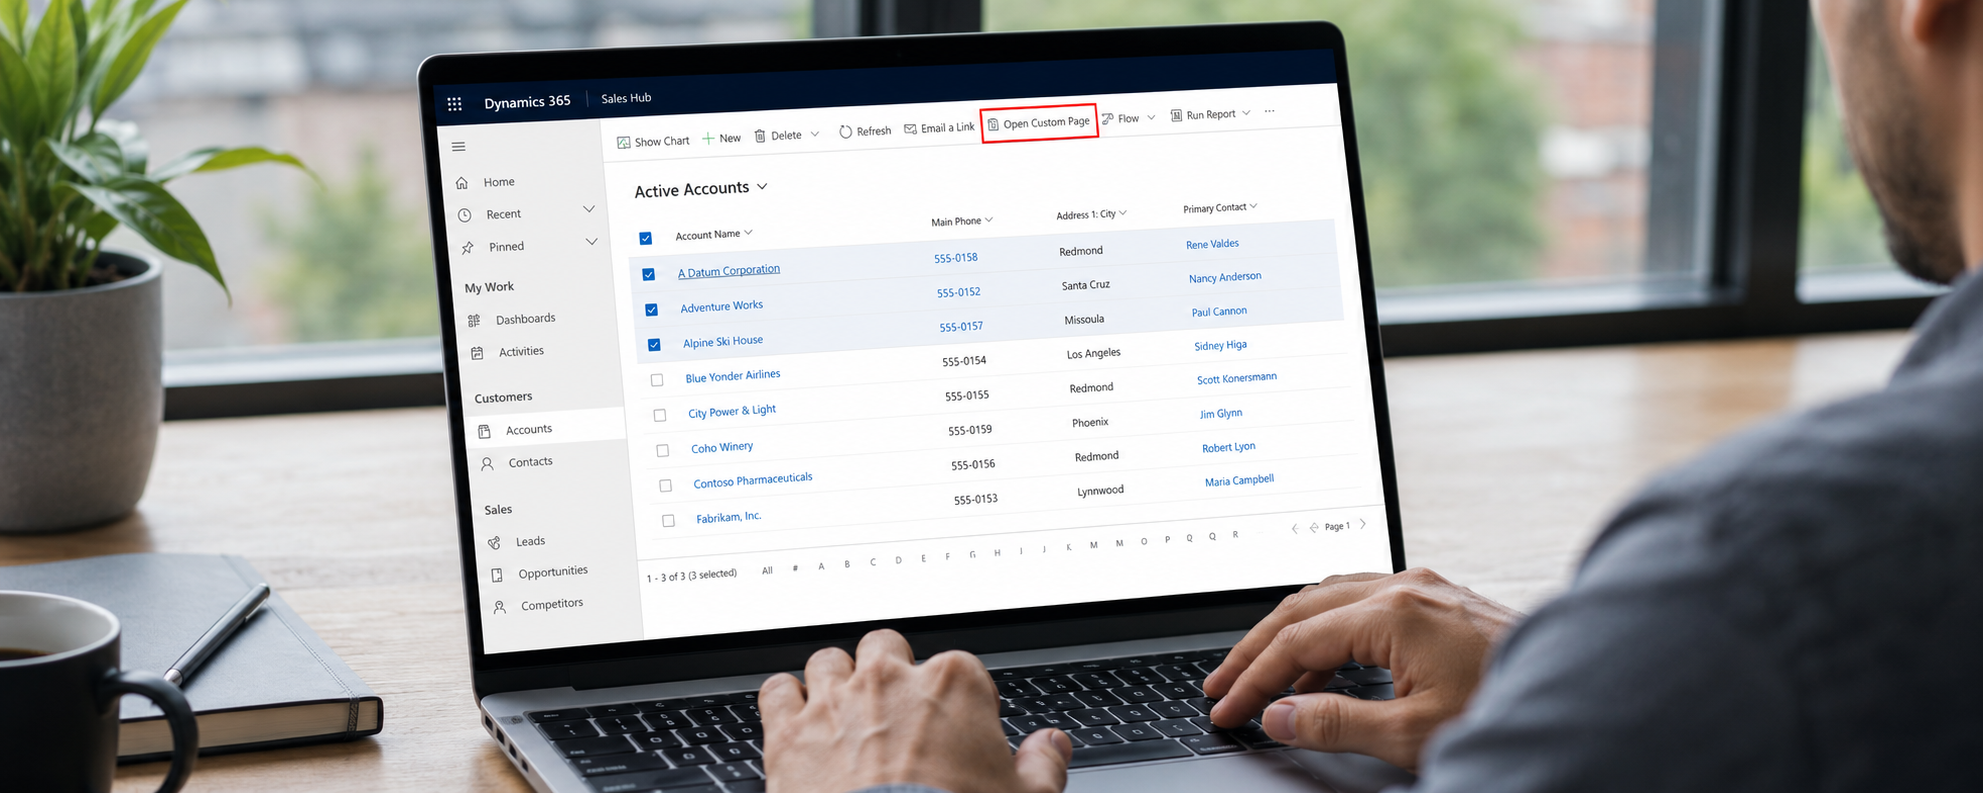The height and width of the screenshot is (793, 1983).
Task: Check the Coho Winery row
Action: point(662,451)
